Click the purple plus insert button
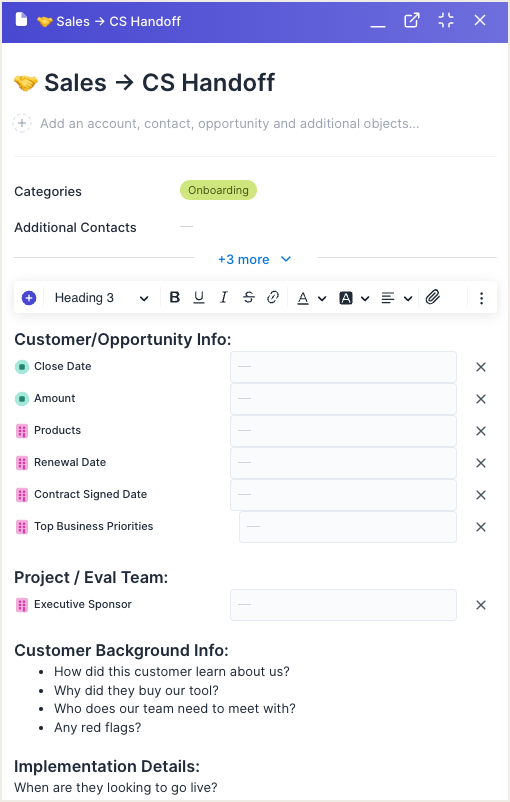 (29, 298)
